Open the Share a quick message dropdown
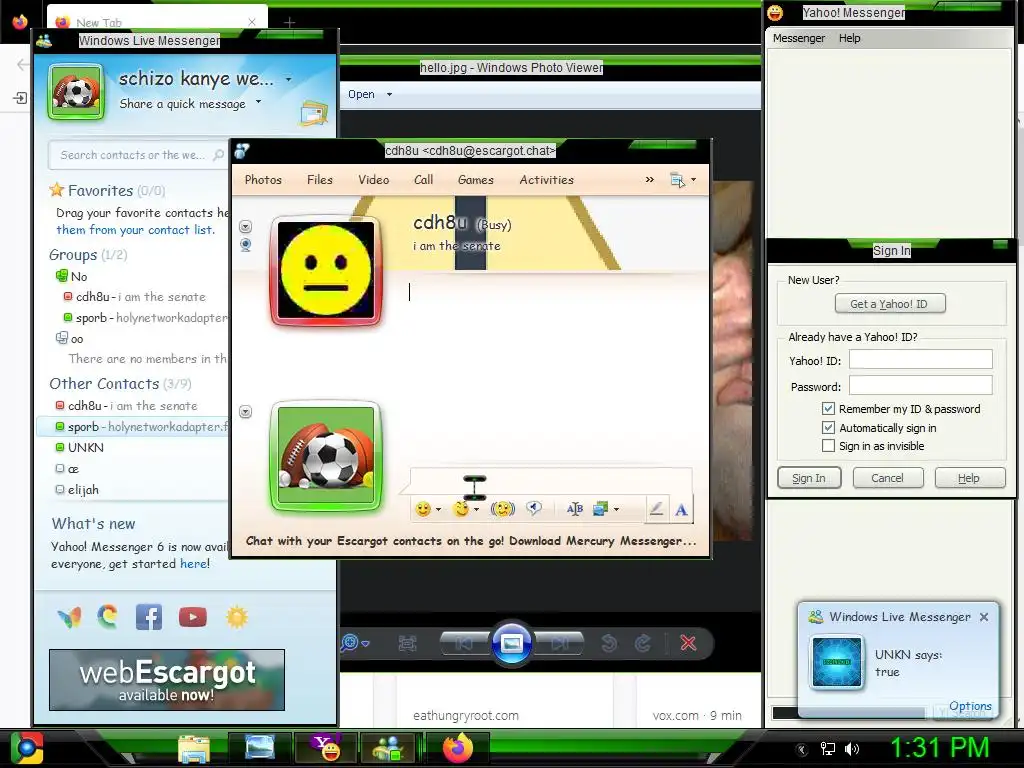Viewport: 1024px width, 768px height. (259, 102)
